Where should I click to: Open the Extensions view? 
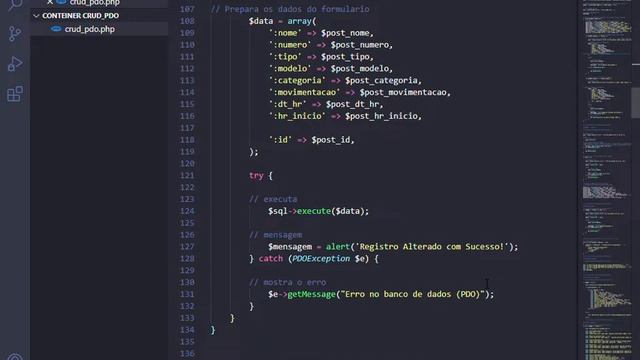click(x=15, y=94)
